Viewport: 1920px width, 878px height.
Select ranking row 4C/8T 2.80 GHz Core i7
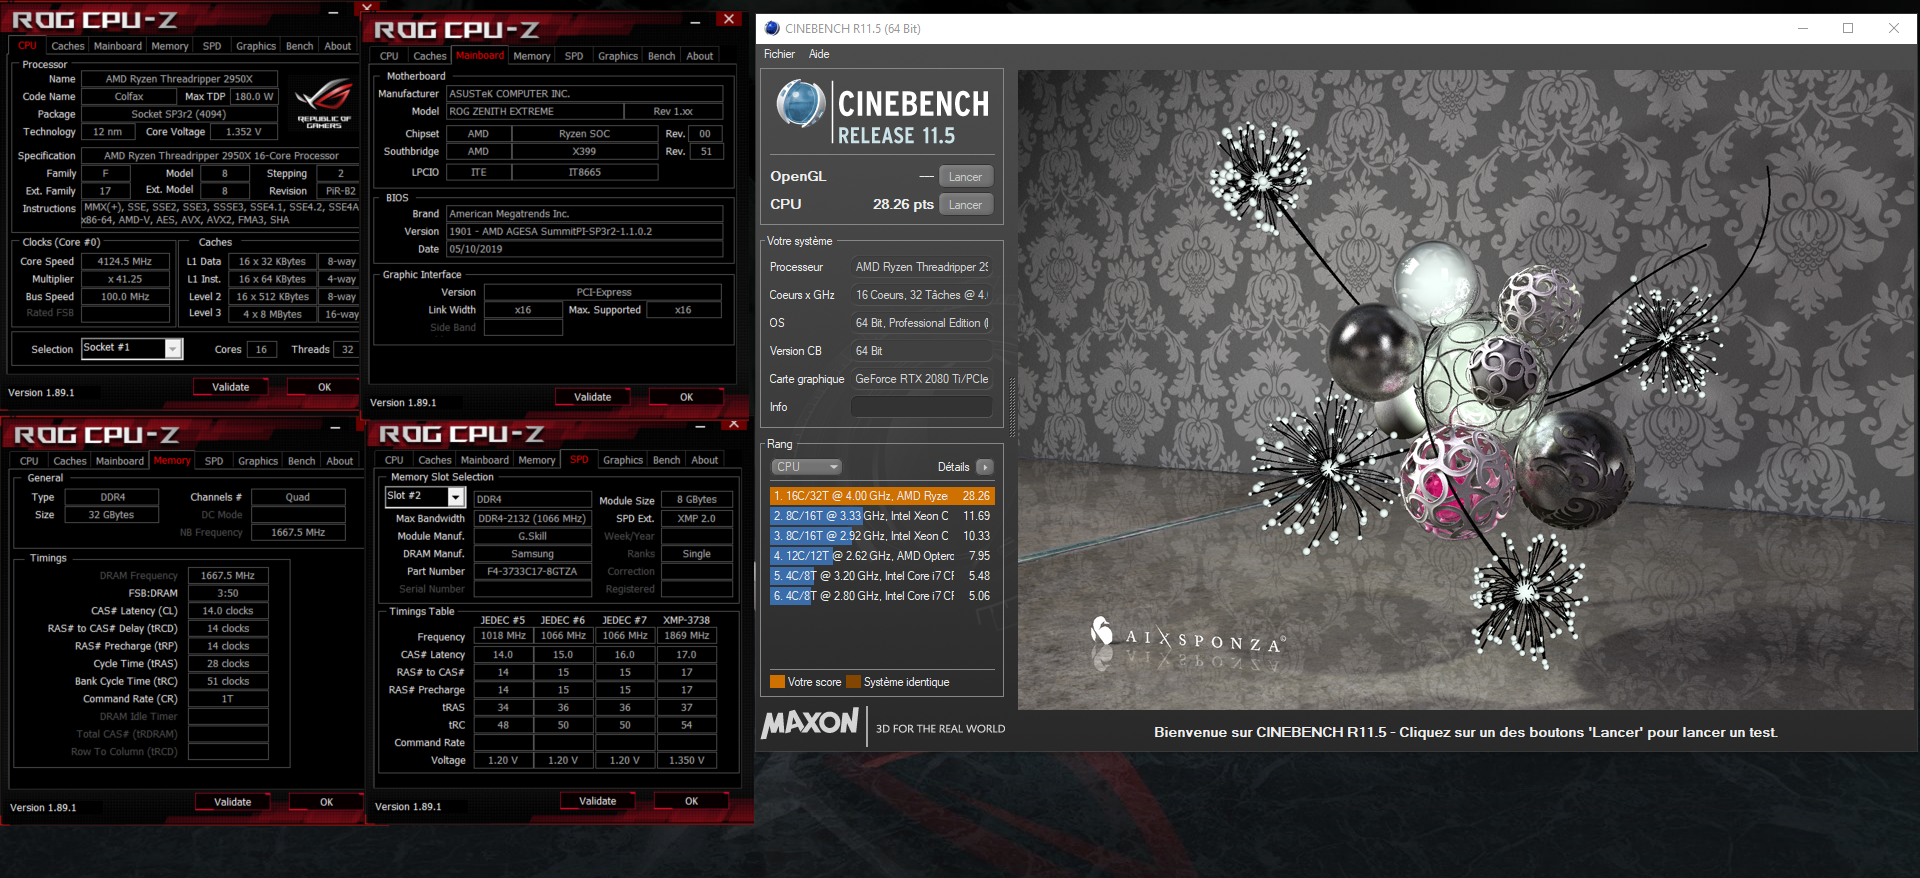click(882, 596)
